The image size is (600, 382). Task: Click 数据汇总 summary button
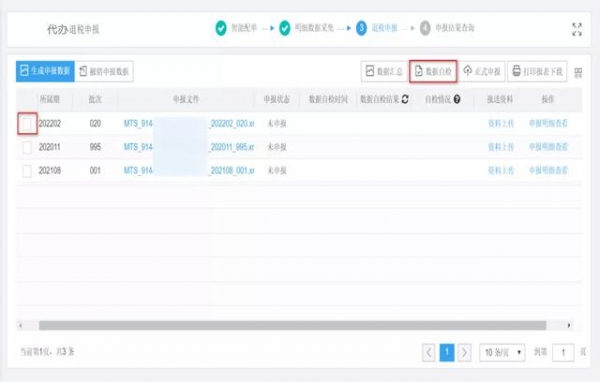tap(384, 71)
